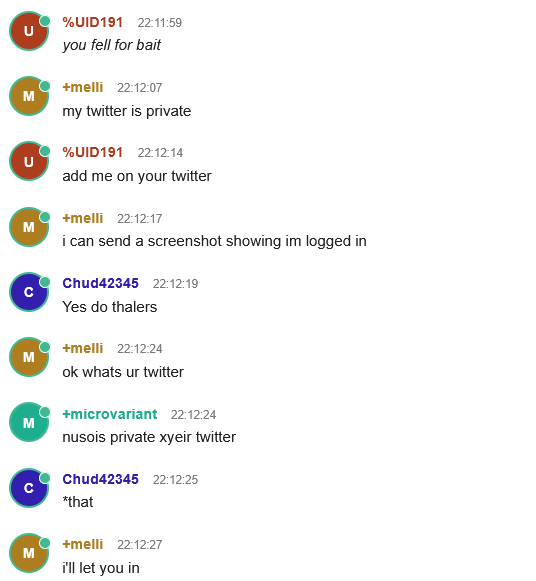
Task: Click Chud42345 username at 22:12:19
Action: coord(100,283)
